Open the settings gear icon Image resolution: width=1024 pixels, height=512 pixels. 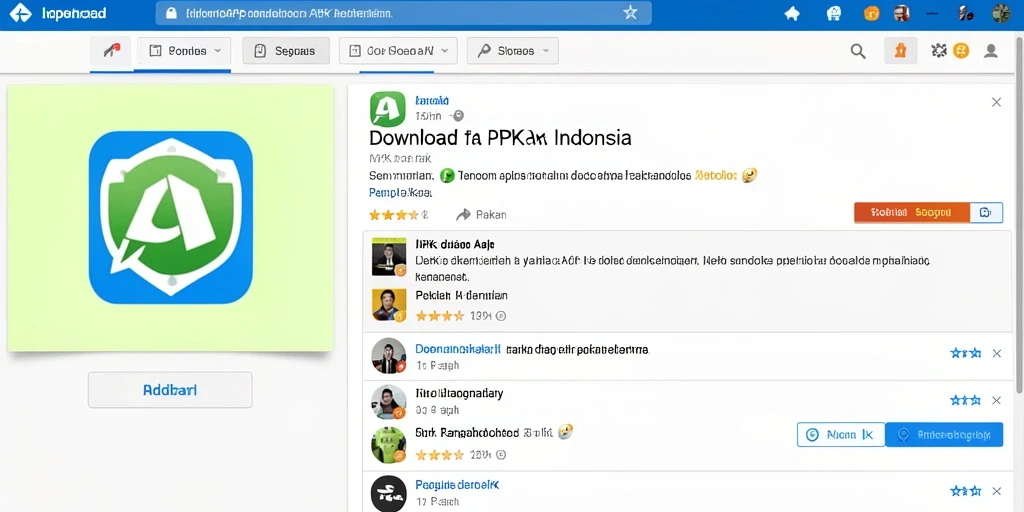click(939, 51)
